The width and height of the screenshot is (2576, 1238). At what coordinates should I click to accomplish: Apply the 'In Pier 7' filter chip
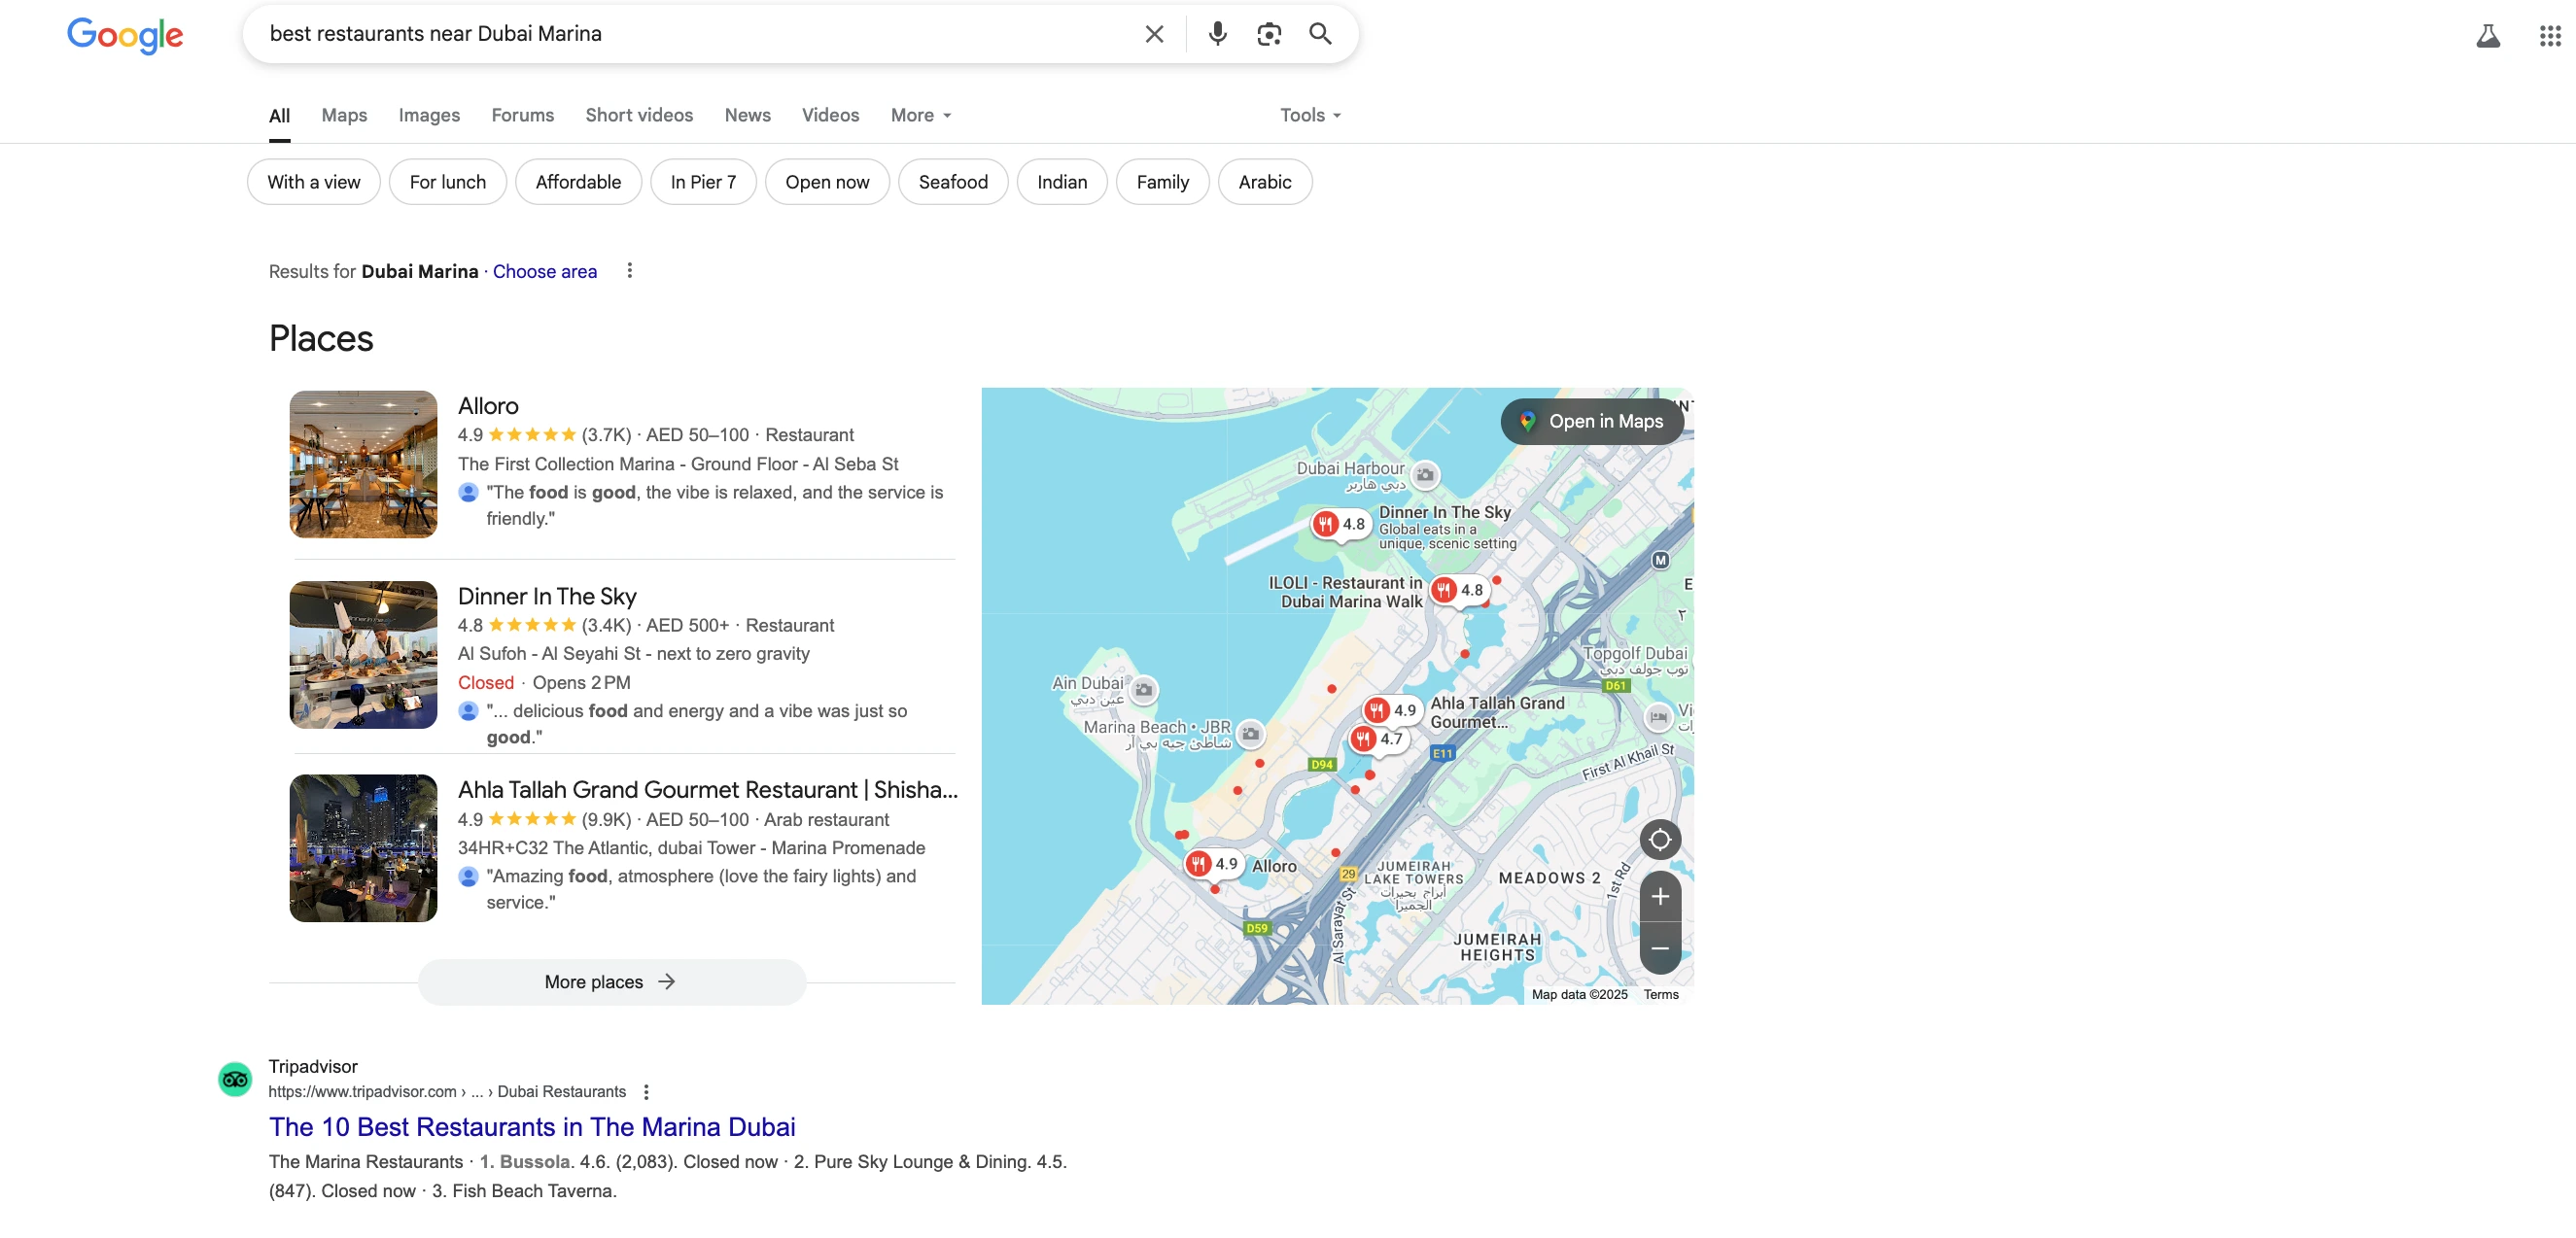pos(703,182)
